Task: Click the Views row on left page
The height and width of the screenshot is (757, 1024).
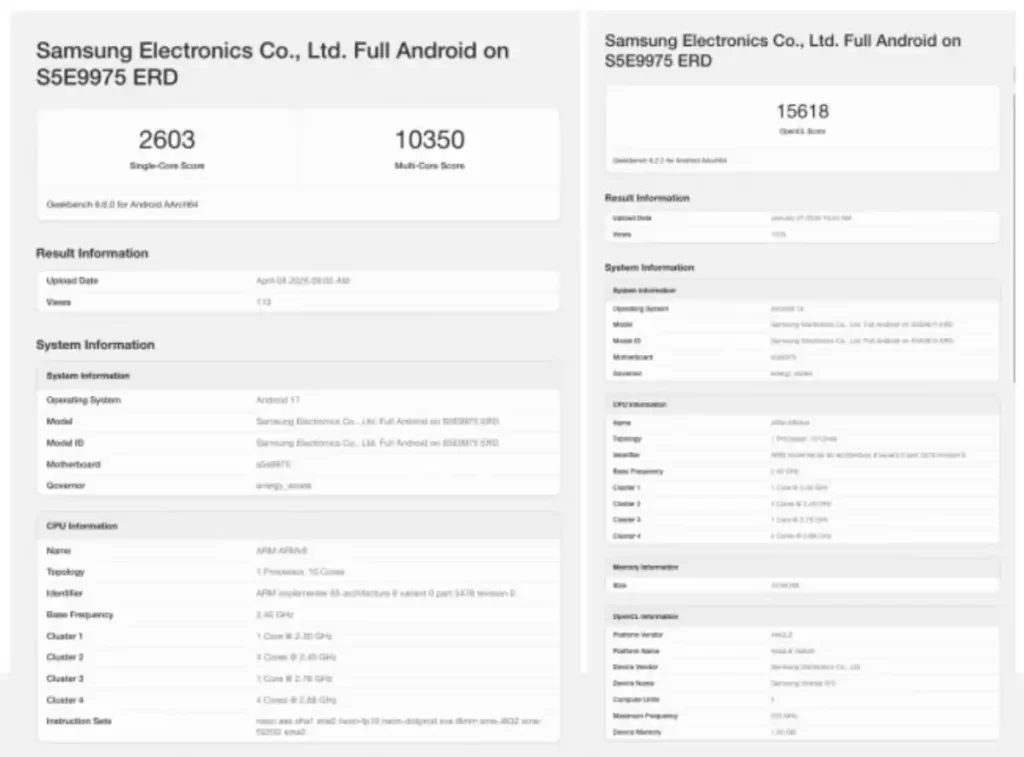Action: click(x=298, y=302)
